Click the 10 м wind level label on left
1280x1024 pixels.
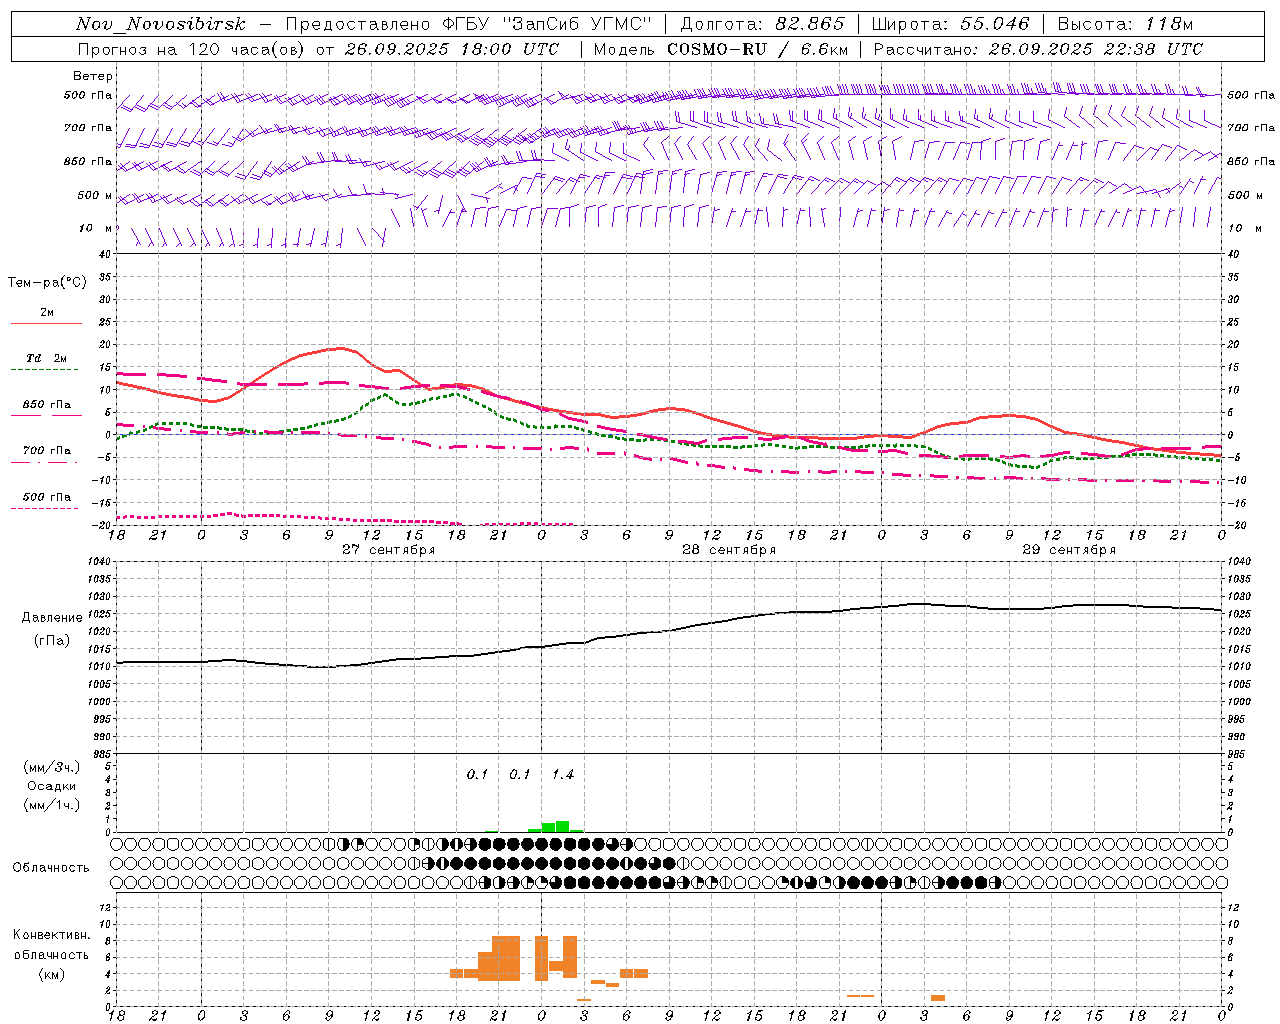point(97,228)
